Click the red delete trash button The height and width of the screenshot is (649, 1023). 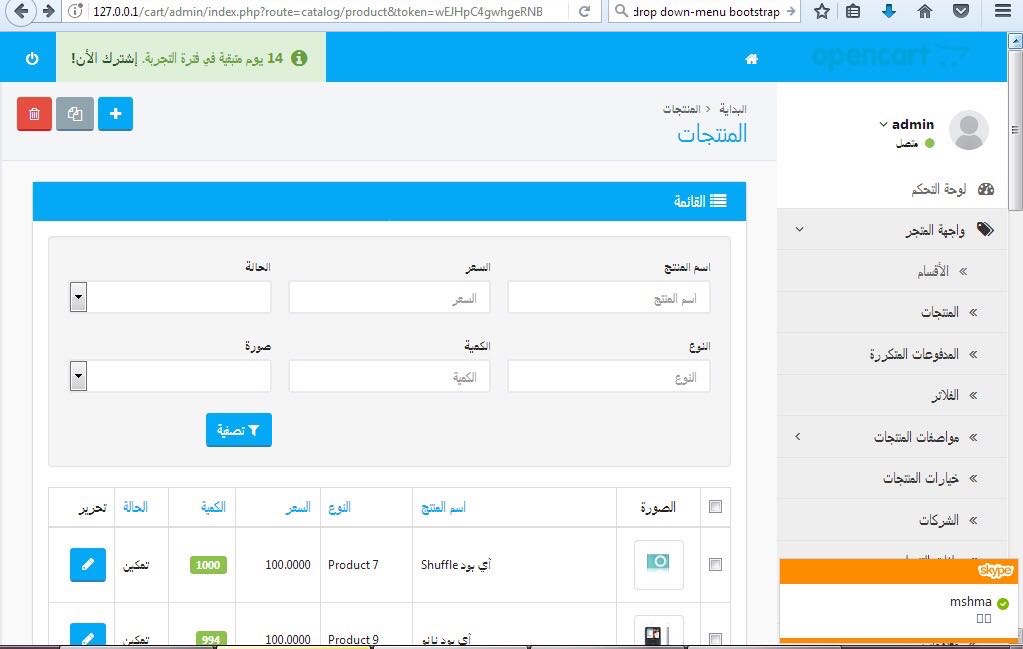tap(35, 114)
